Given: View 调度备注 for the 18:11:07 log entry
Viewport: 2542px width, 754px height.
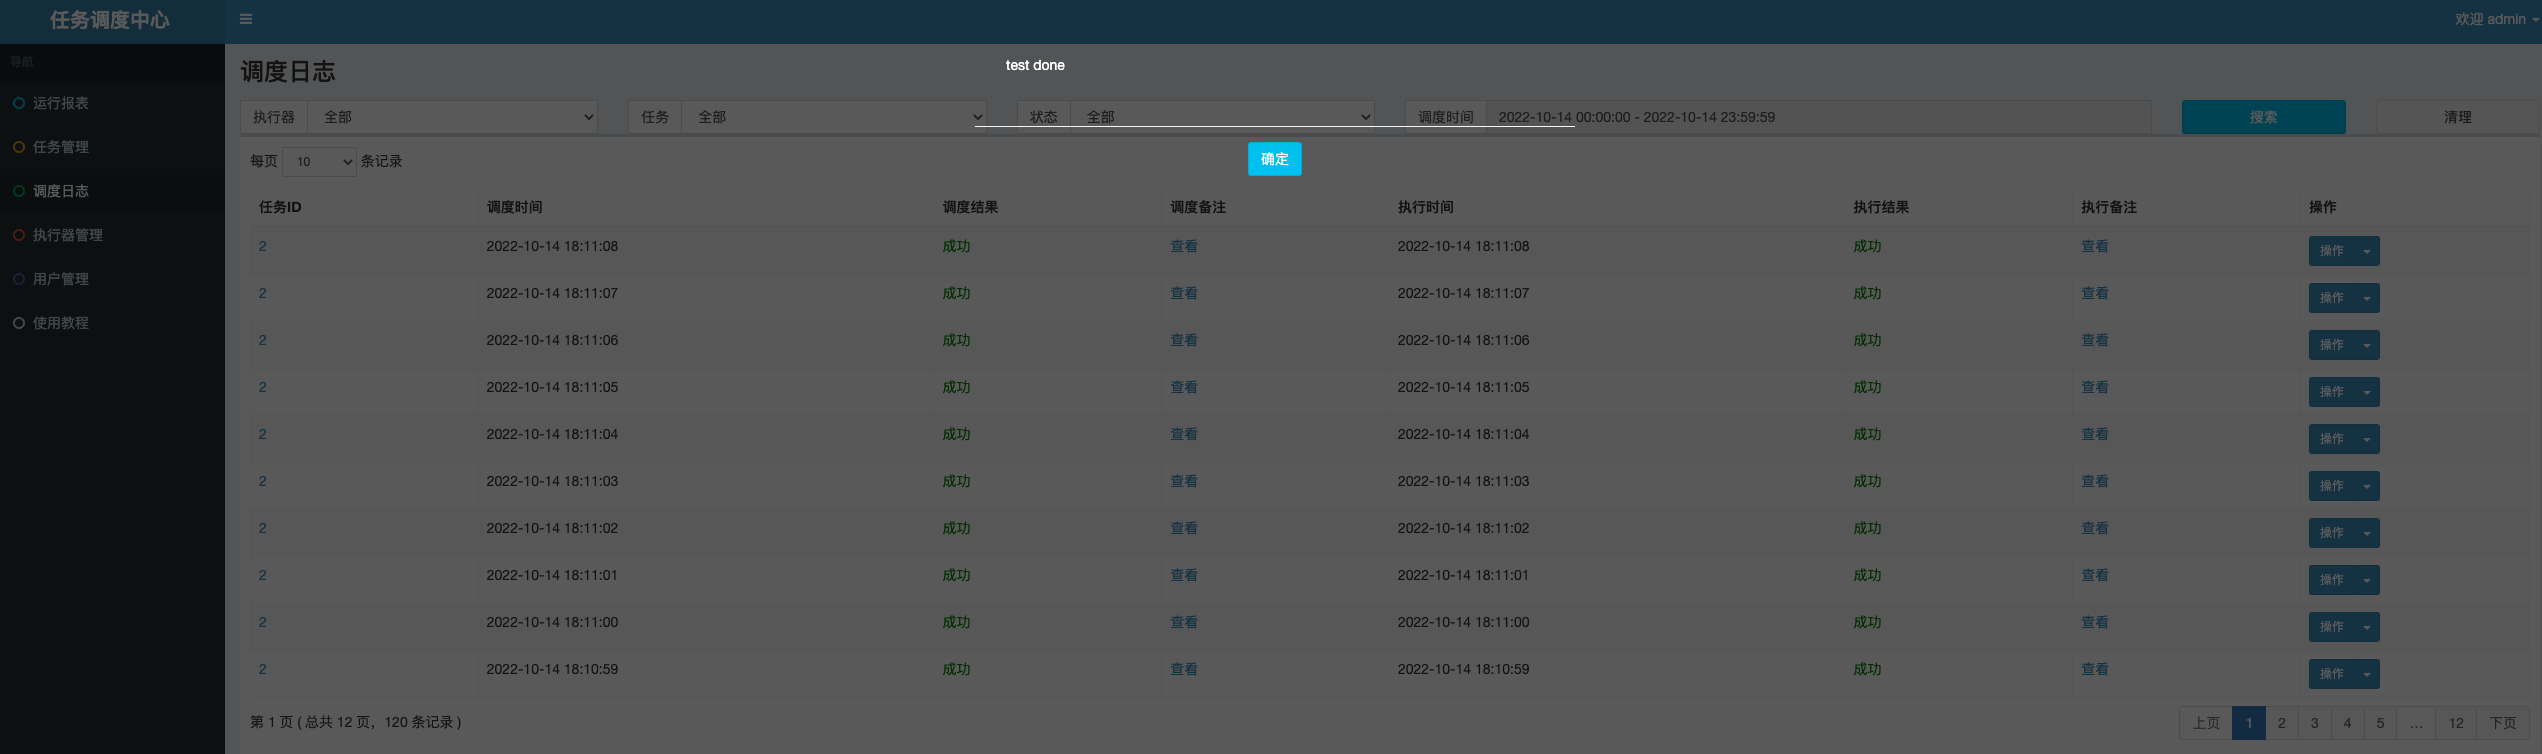Looking at the screenshot, I should point(1183,293).
